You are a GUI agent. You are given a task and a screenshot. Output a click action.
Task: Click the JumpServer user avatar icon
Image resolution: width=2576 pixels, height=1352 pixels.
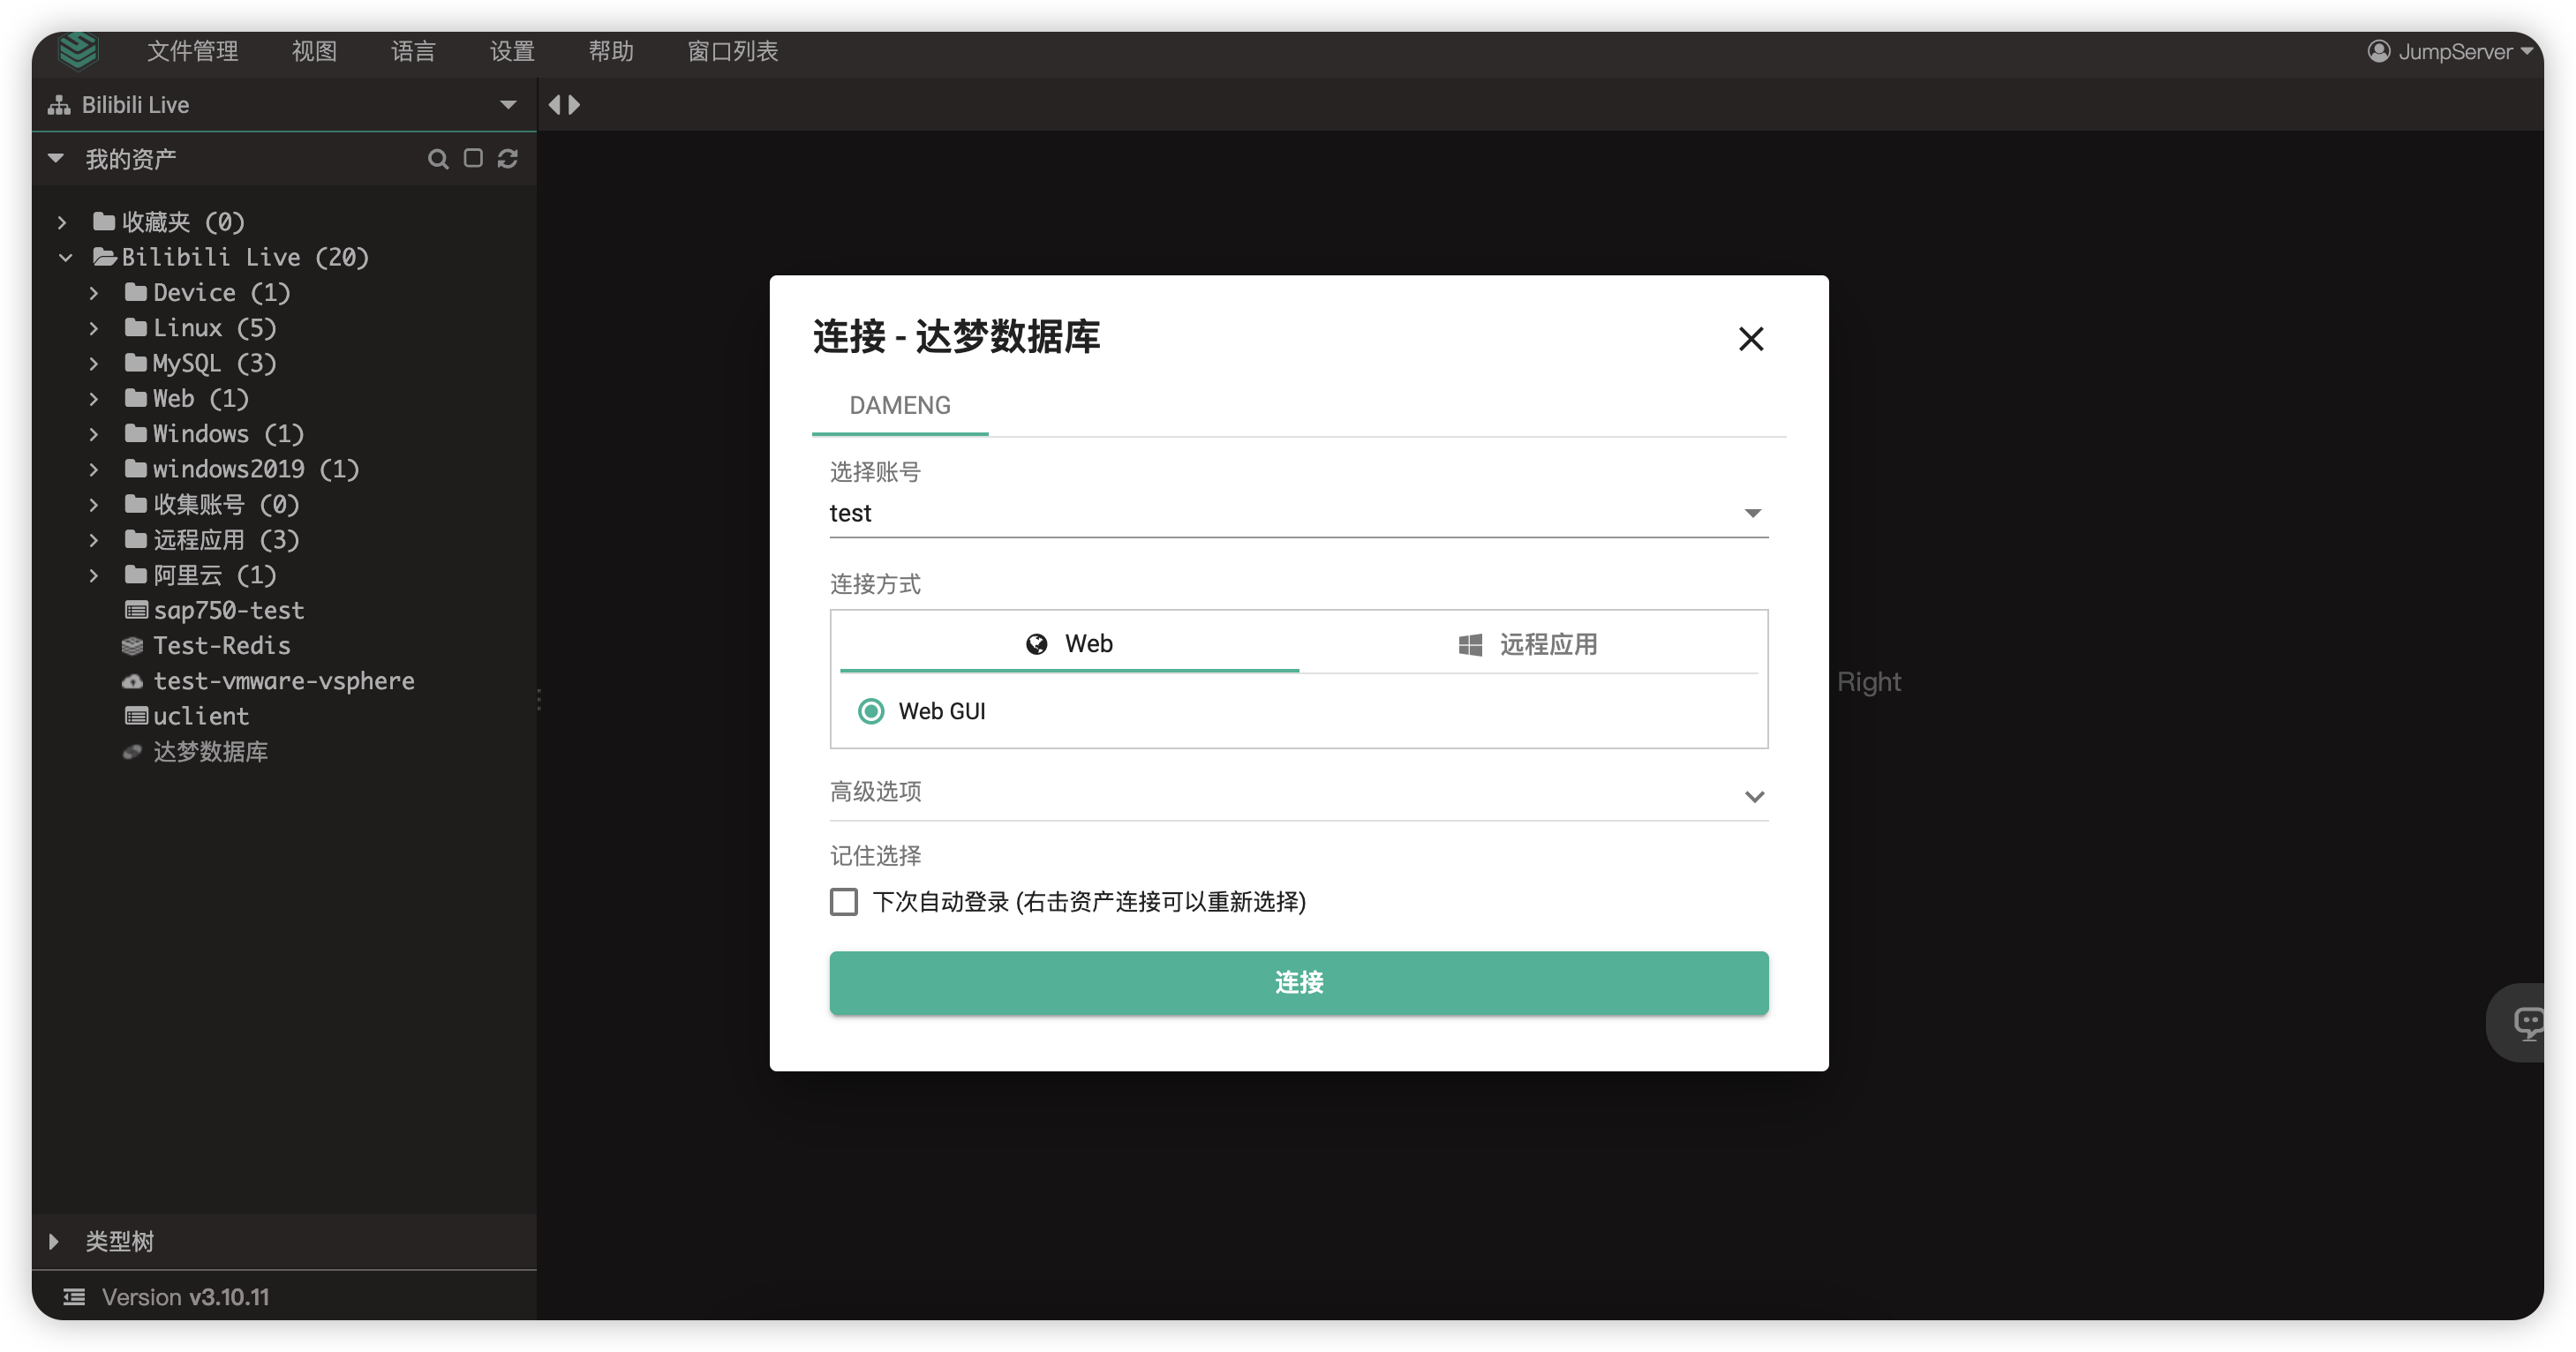point(2378,51)
